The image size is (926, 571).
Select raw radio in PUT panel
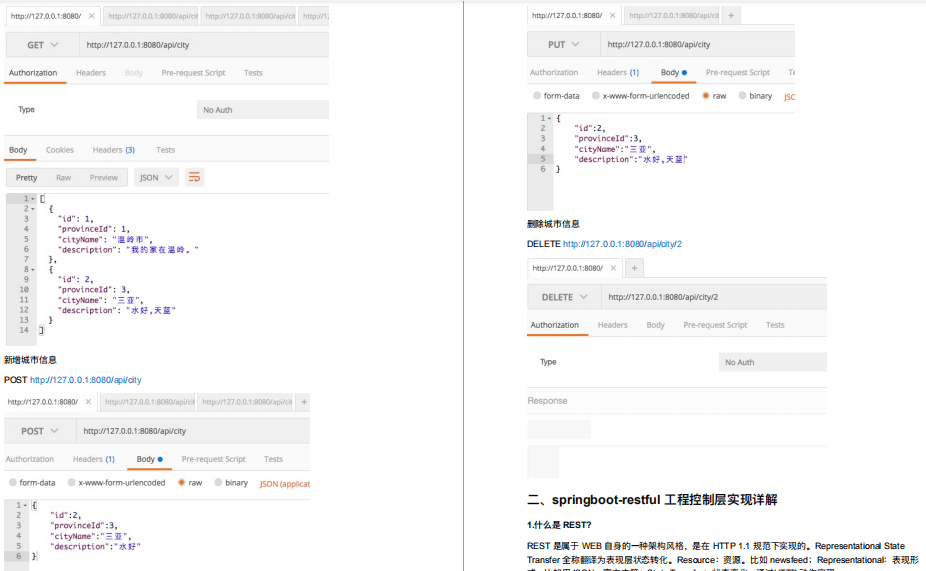tap(706, 96)
